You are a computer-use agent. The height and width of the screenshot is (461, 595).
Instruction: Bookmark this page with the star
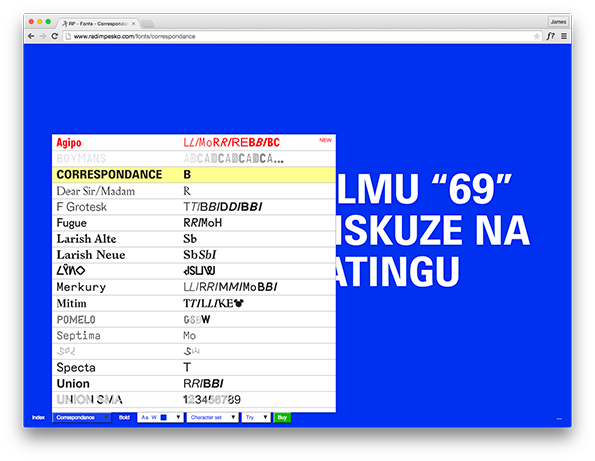pos(537,36)
